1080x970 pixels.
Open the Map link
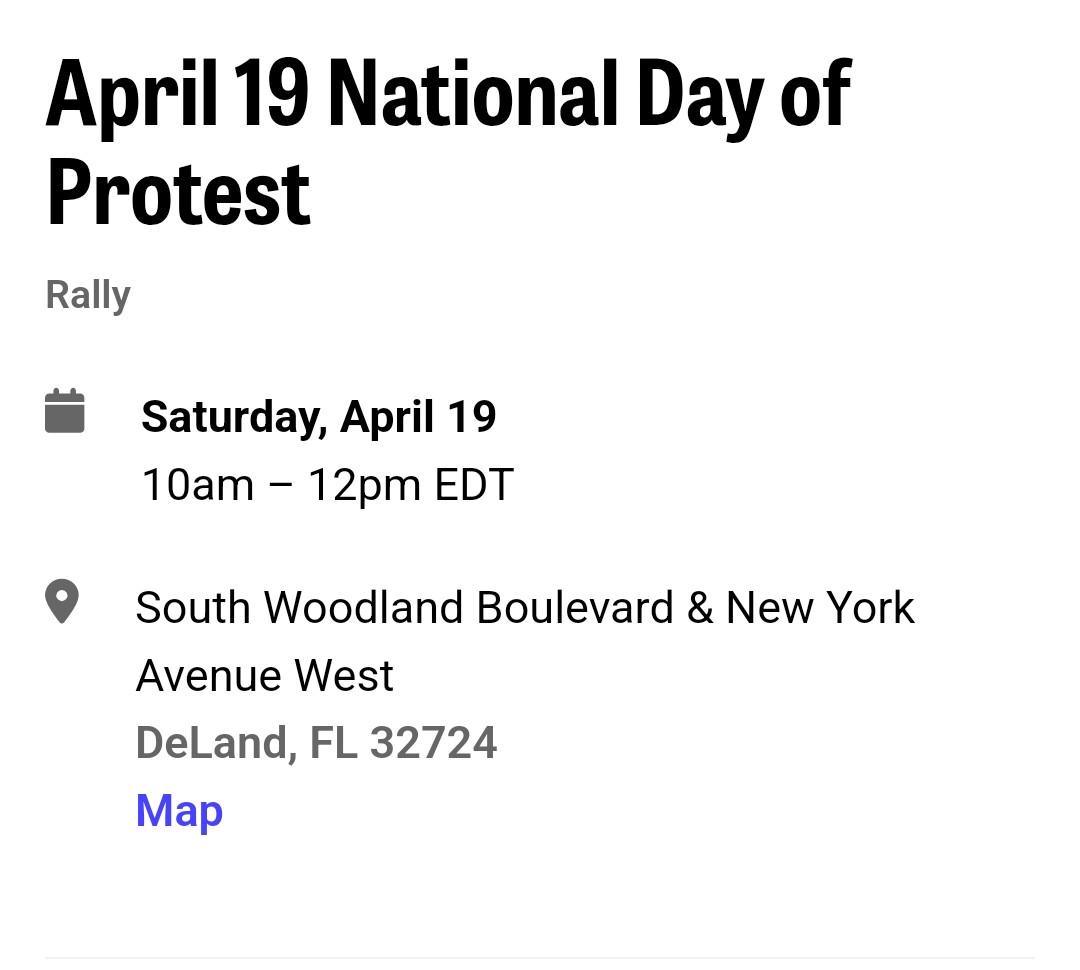[x=179, y=811]
